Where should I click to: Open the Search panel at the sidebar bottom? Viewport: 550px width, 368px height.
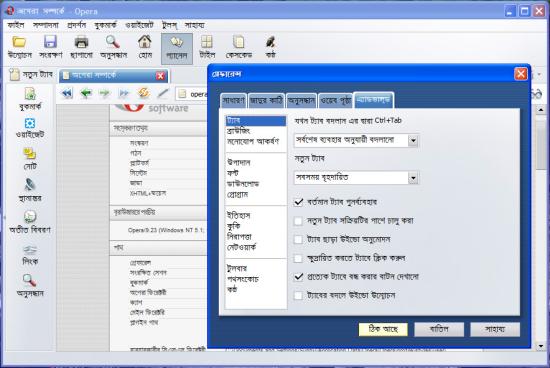tap(30, 285)
